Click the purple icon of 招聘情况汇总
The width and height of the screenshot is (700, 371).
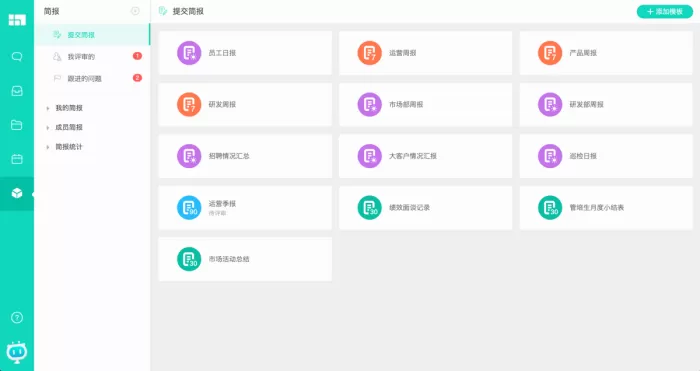pyautogui.click(x=189, y=156)
